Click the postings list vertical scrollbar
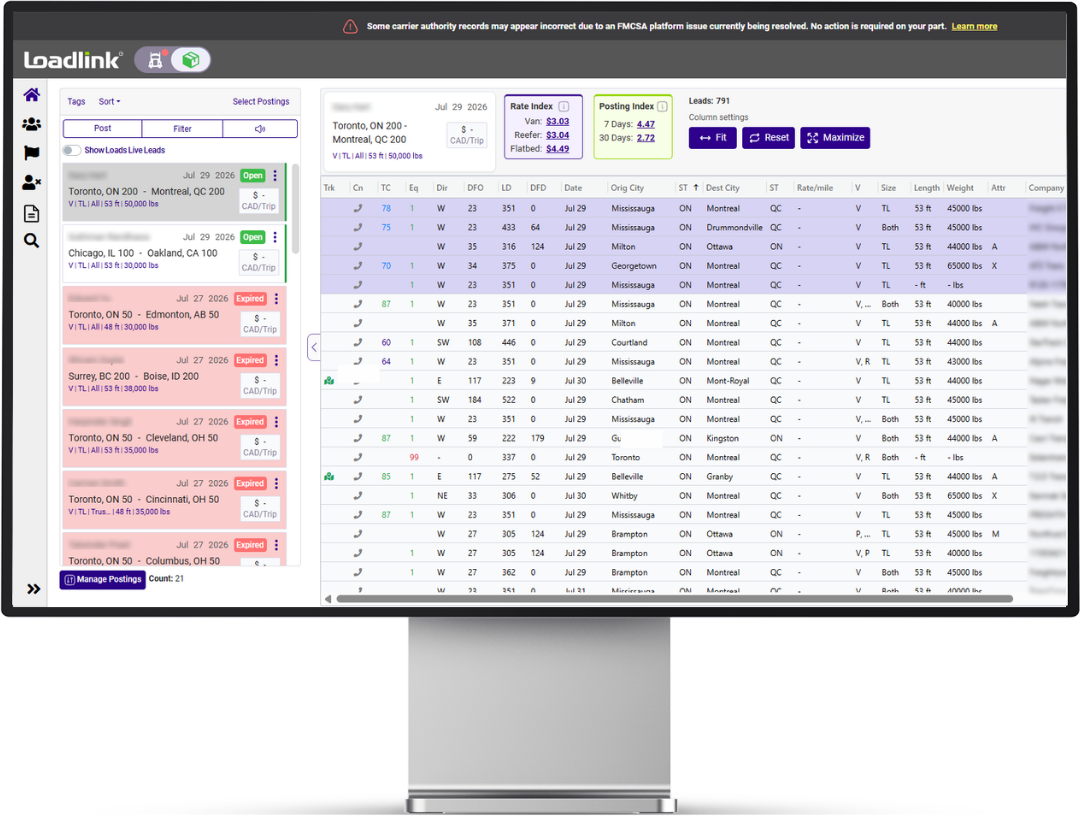 click(x=295, y=209)
